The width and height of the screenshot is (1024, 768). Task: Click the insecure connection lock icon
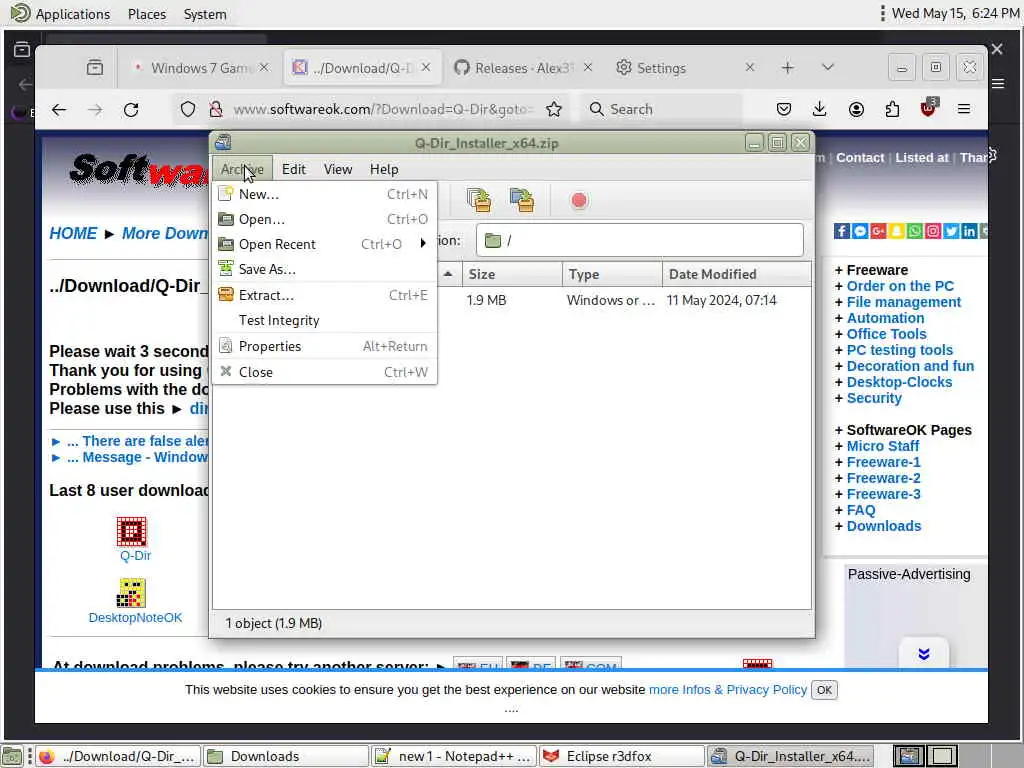click(x=216, y=109)
